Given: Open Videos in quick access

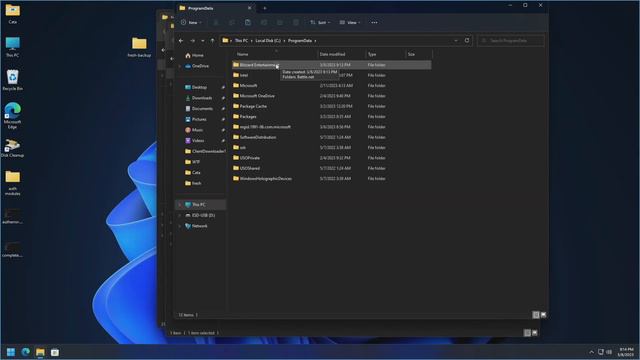Looking at the screenshot, I should click(198, 140).
